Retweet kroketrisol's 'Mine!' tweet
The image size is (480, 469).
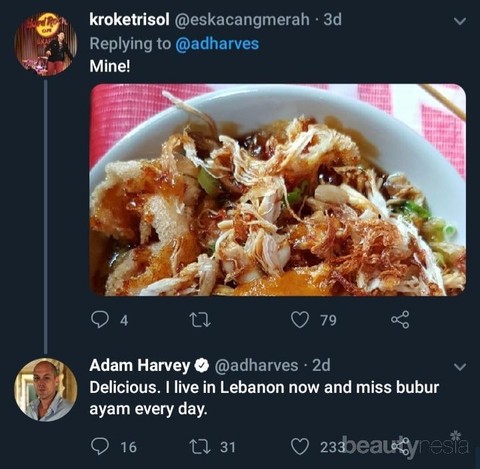coord(199,320)
